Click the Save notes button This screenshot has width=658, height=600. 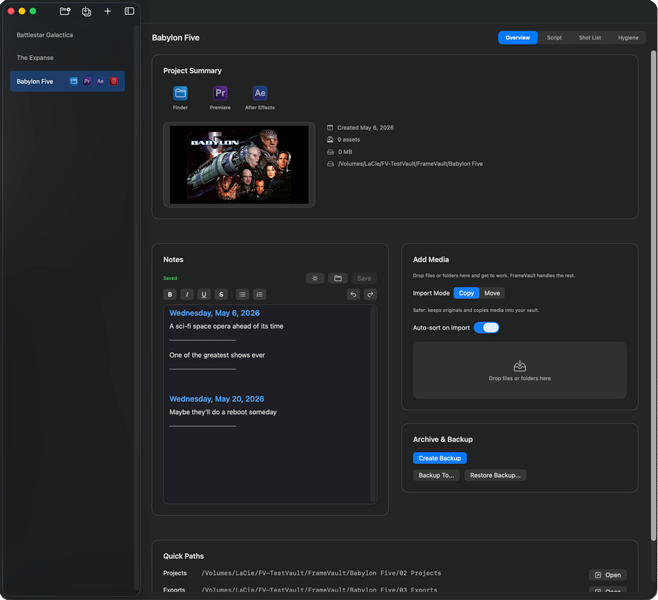pyautogui.click(x=364, y=278)
